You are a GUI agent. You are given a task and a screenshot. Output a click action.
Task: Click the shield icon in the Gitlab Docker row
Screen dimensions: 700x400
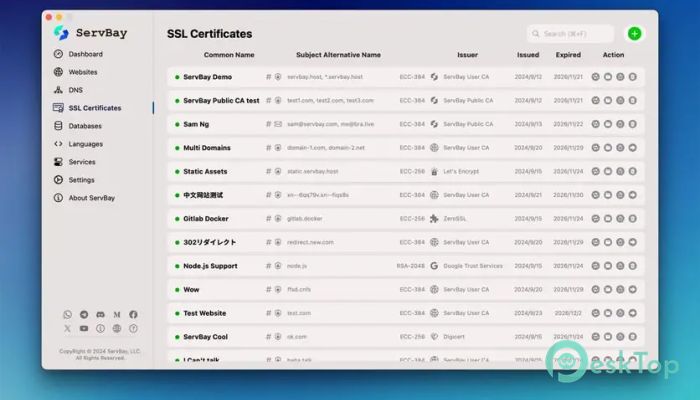(278, 219)
